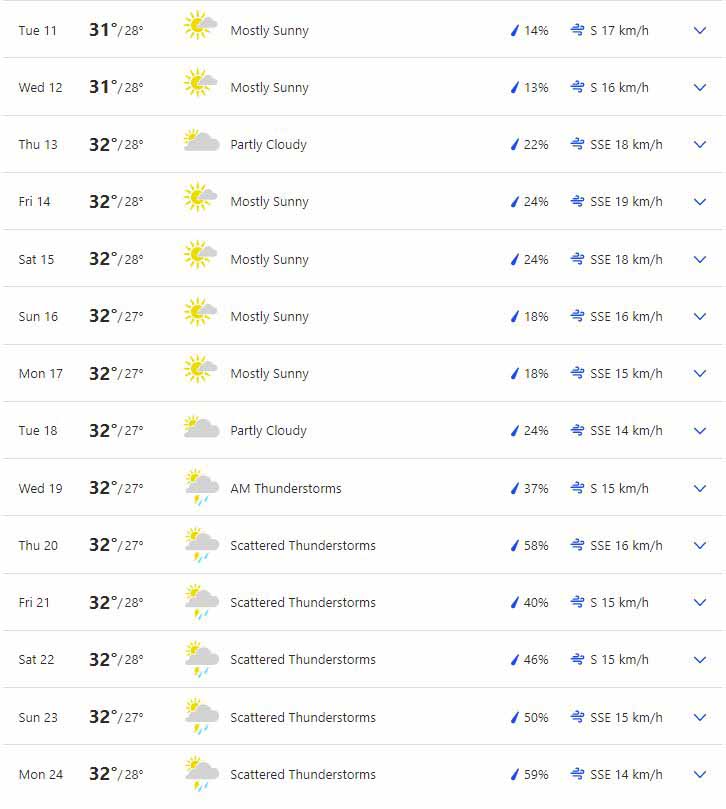Click the 13% precipitation value
This screenshot has height=809, width=726.
[536, 88]
